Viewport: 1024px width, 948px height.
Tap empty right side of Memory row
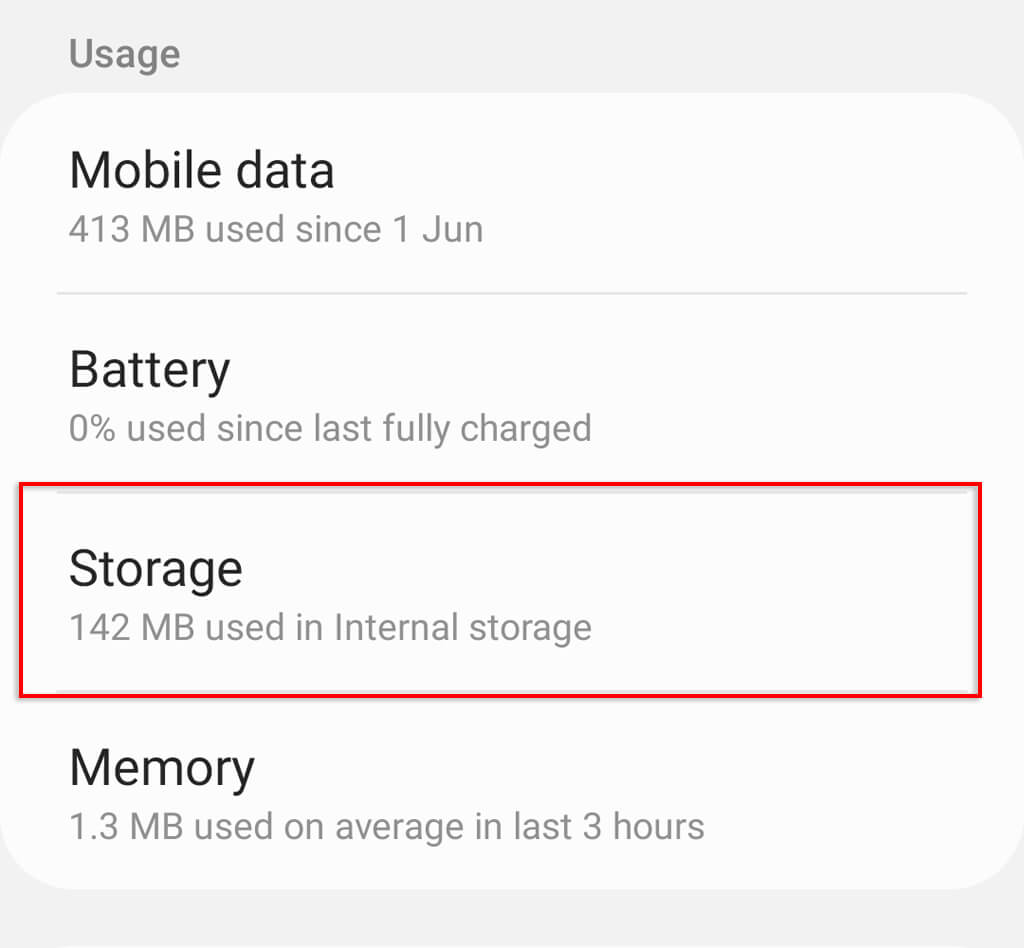850,790
